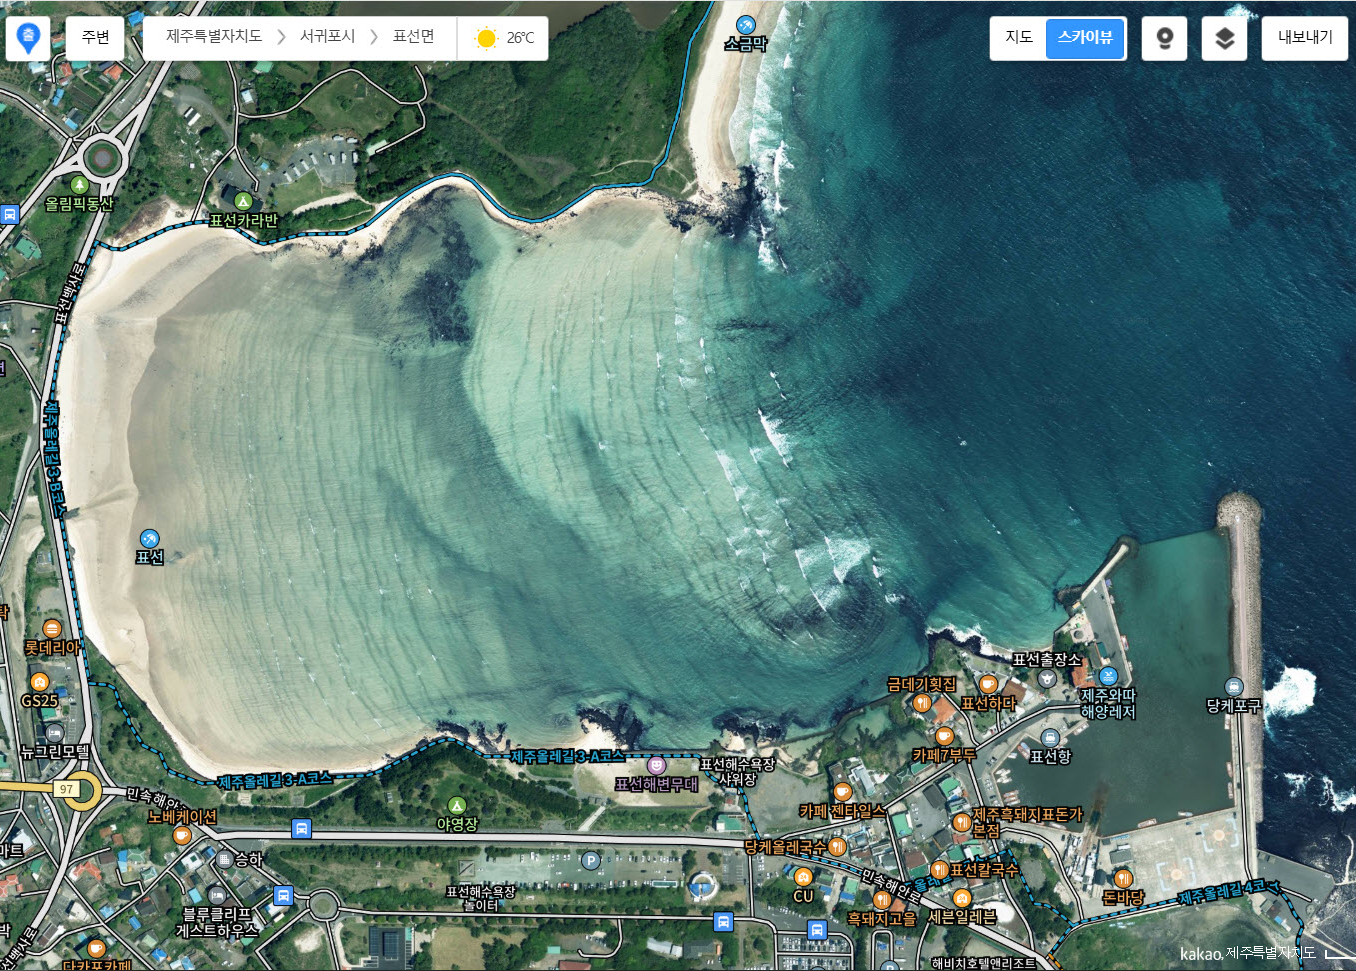Click the bus stop beside 블루클리프 게스트하우스
The height and width of the screenshot is (971, 1356).
pos(284,895)
